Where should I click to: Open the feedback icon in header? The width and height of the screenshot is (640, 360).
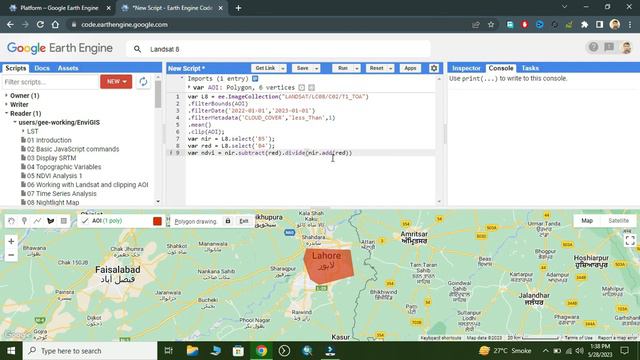pos(609,47)
